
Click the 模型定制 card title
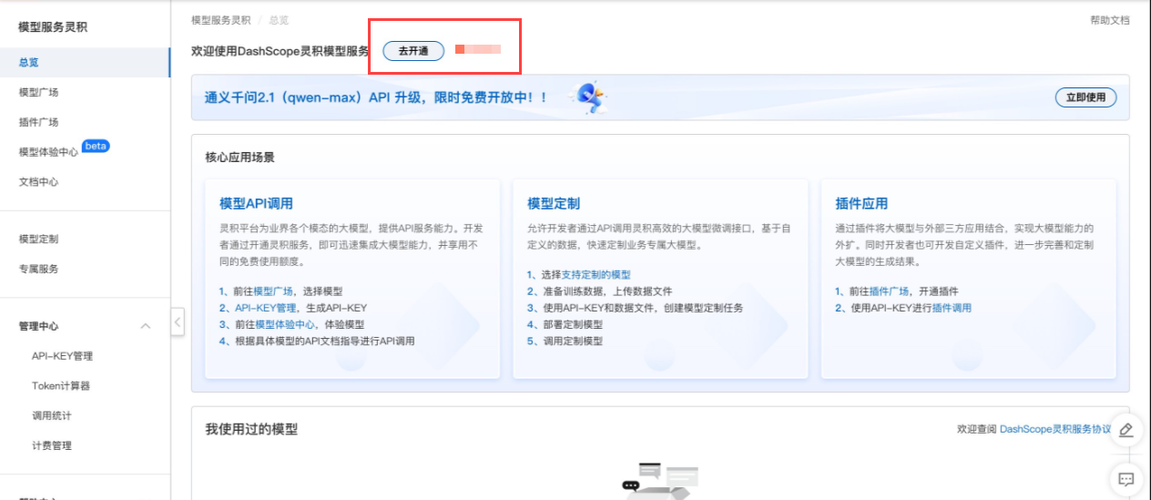click(x=553, y=203)
